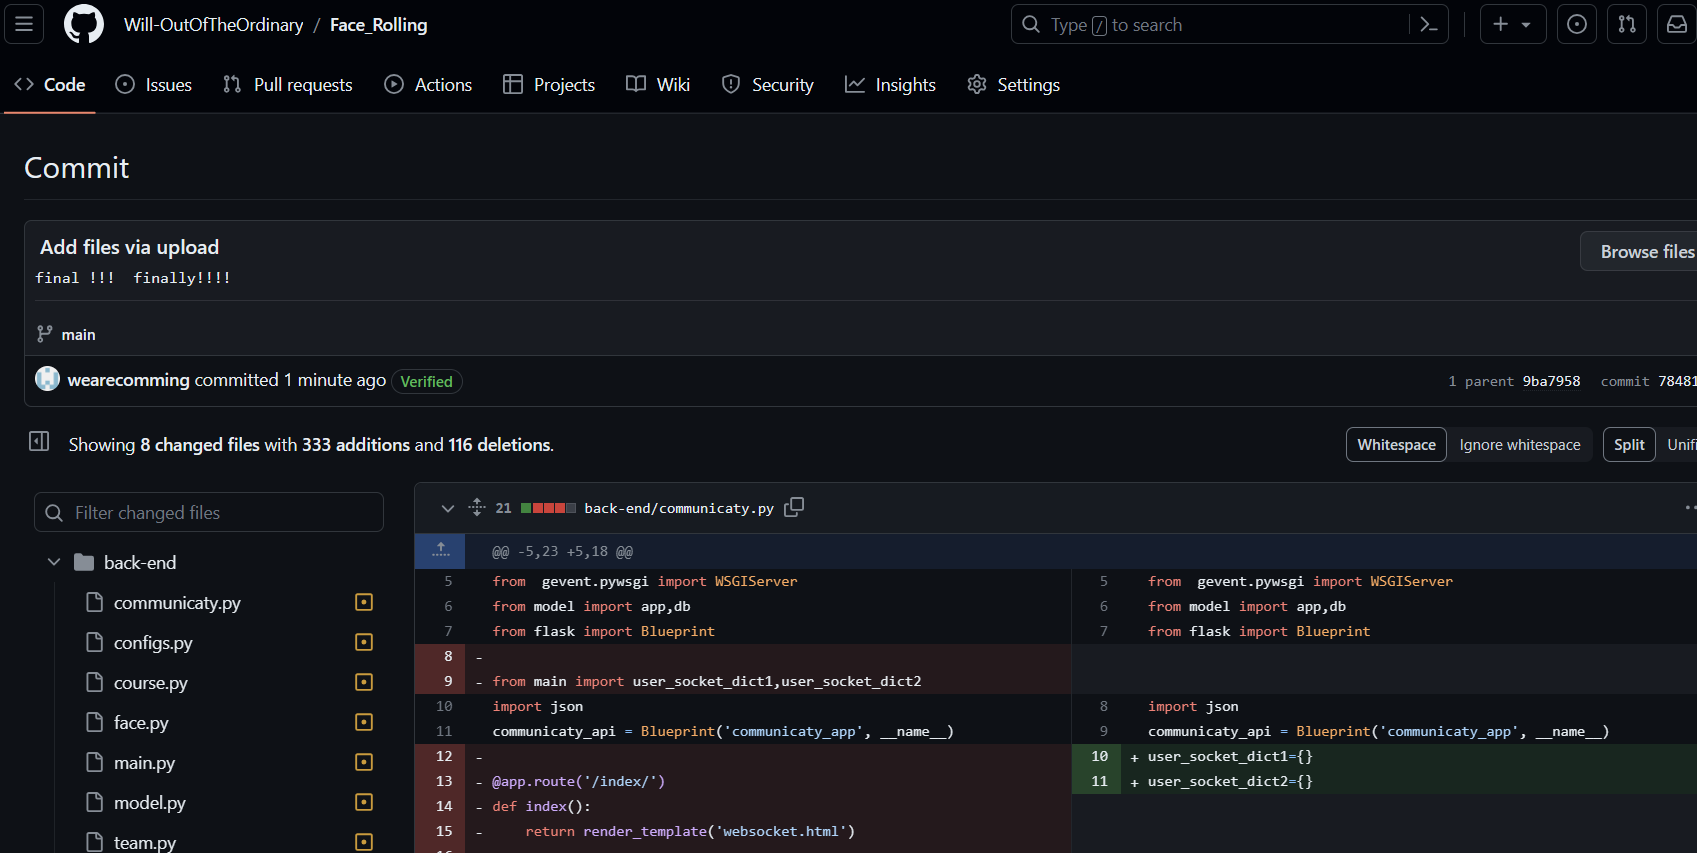Open the notifications inbox icon

[1677, 24]
